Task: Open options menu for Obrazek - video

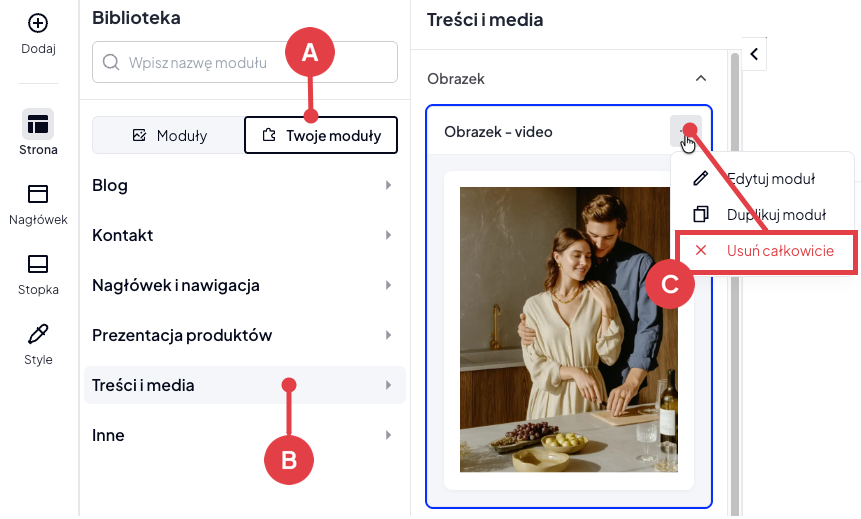Action: 686,131
